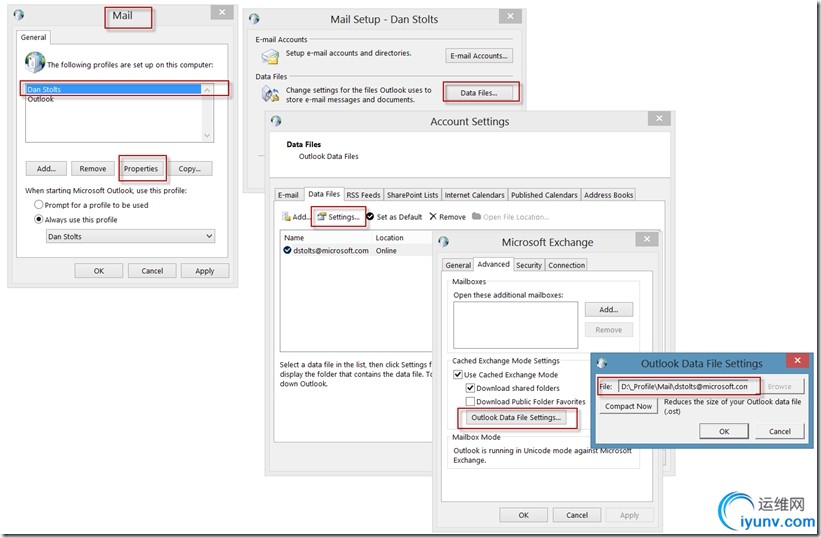Open SharePoint Lists tab
This screenshot has height=538, width=821.
[x=413, y=195]
